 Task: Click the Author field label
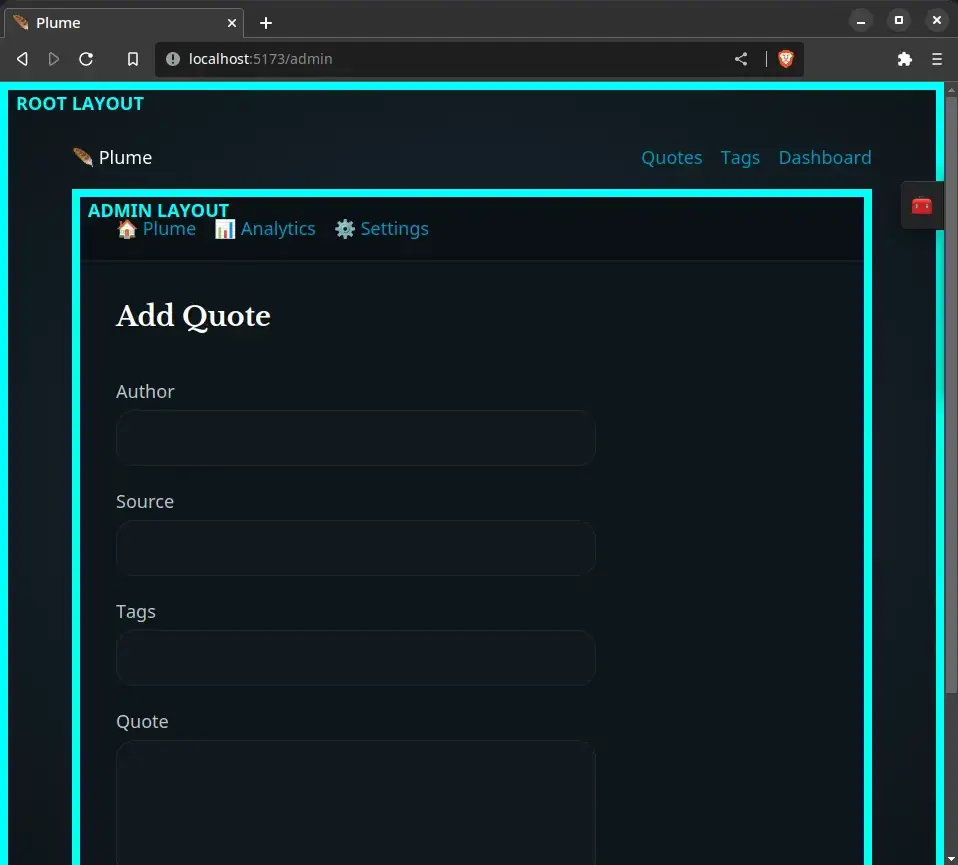(145, 392)
